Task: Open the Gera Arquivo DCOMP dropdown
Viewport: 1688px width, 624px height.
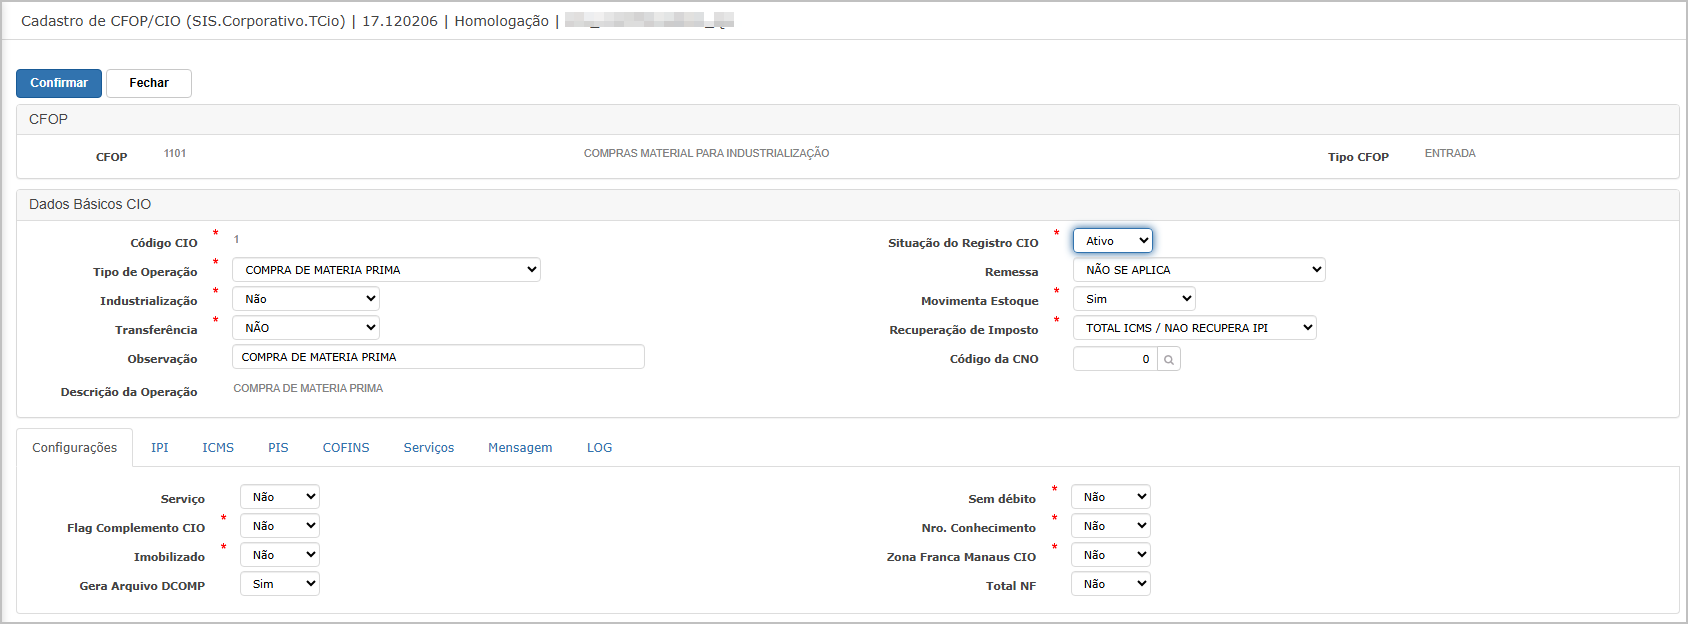Action: click(280, 584)
